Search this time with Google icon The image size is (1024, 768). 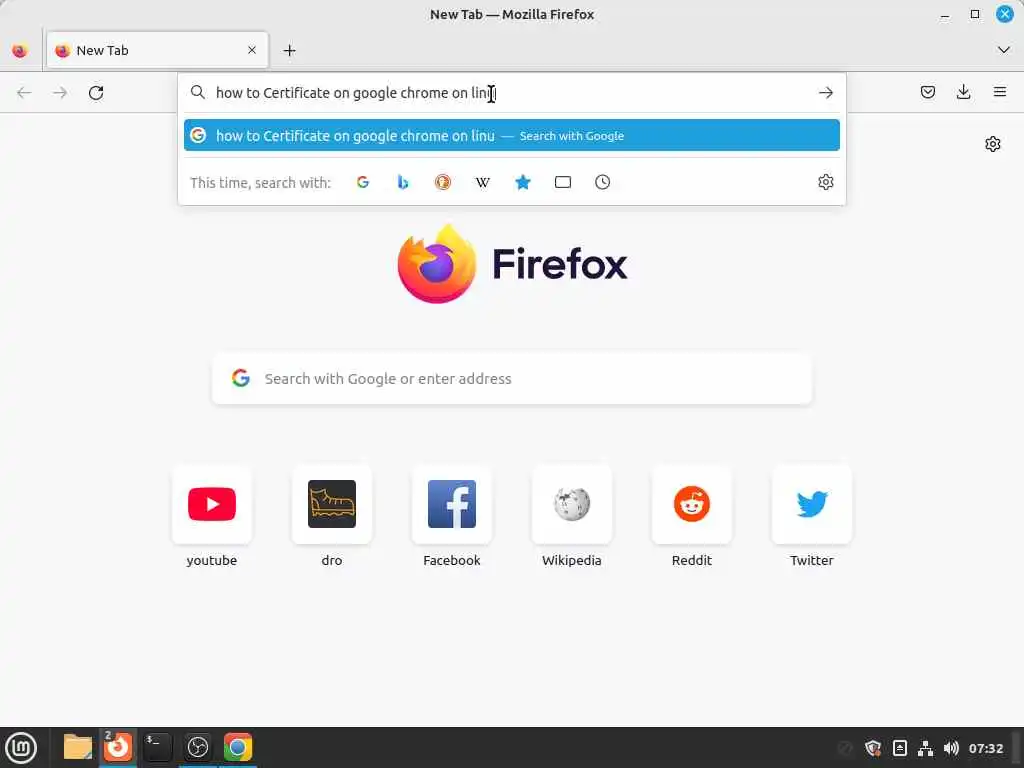(x=363, y=182)
